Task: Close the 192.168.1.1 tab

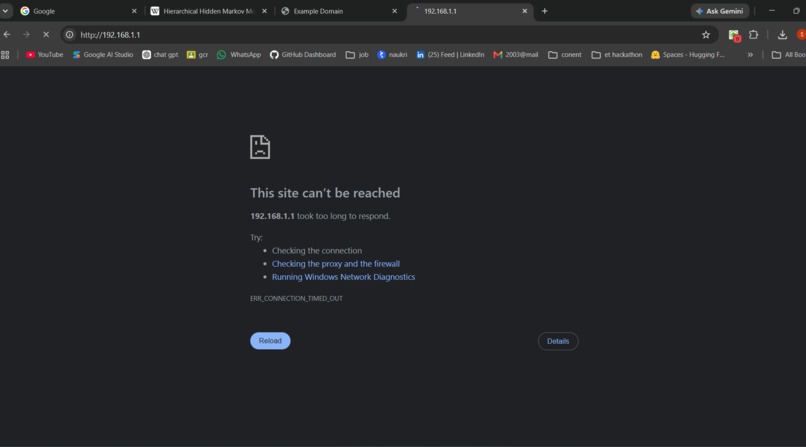Action: coord(524,11)
